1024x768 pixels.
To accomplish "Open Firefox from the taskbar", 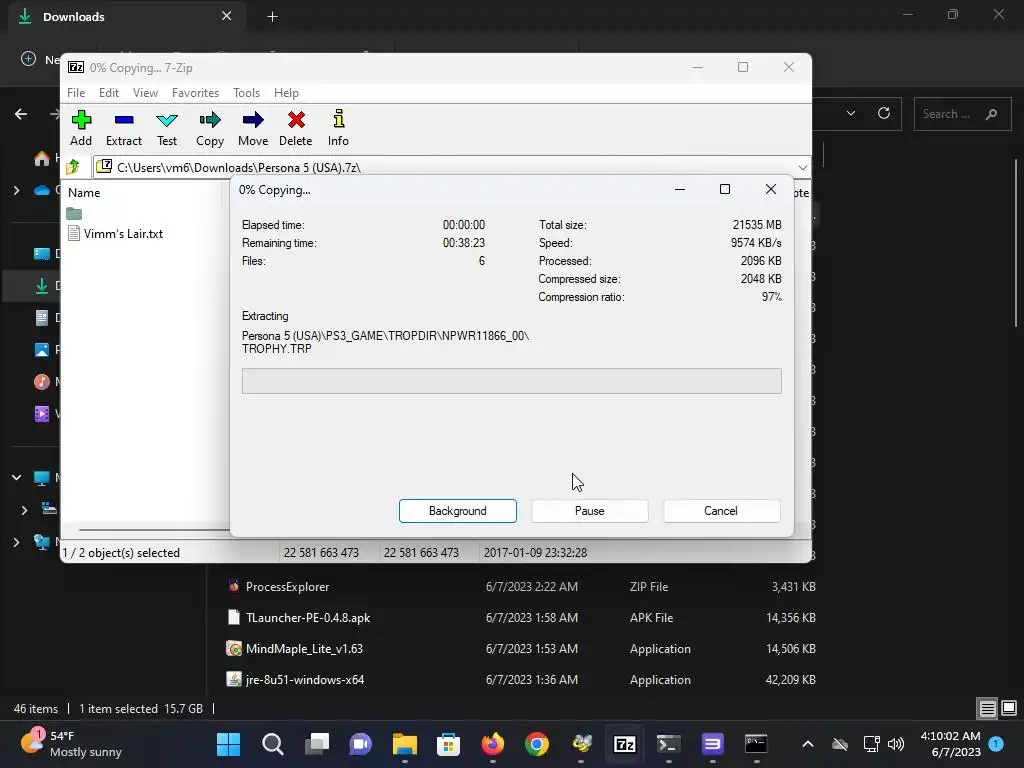I will click(x=492, y=744).
